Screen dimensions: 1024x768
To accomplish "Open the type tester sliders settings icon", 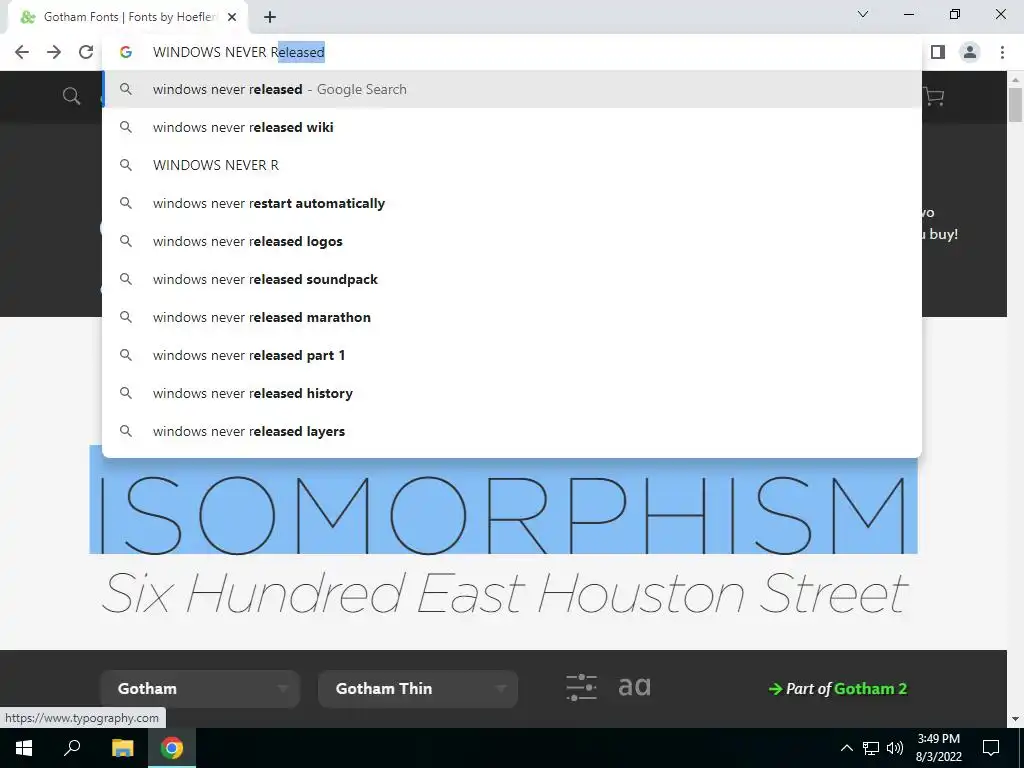I will (x=581, y=688).
